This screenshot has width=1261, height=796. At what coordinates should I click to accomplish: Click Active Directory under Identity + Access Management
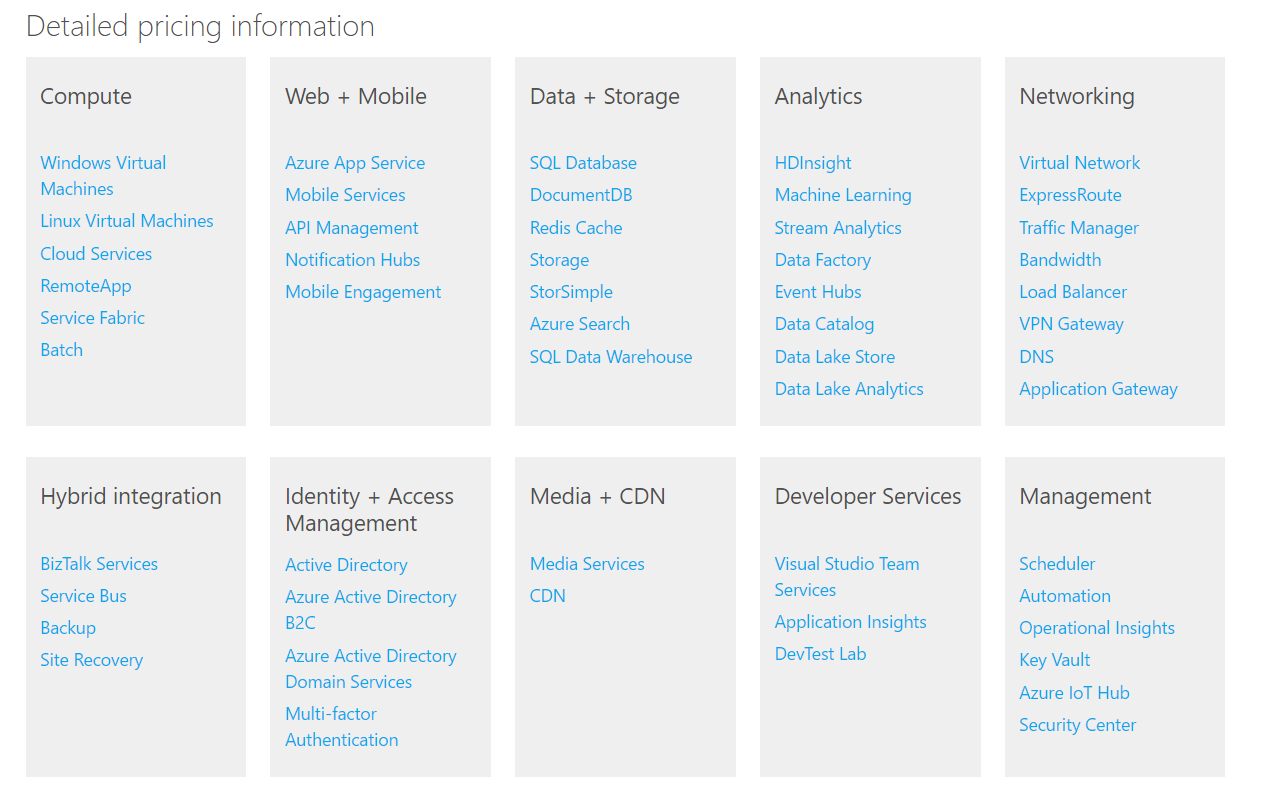coord(346,564)
